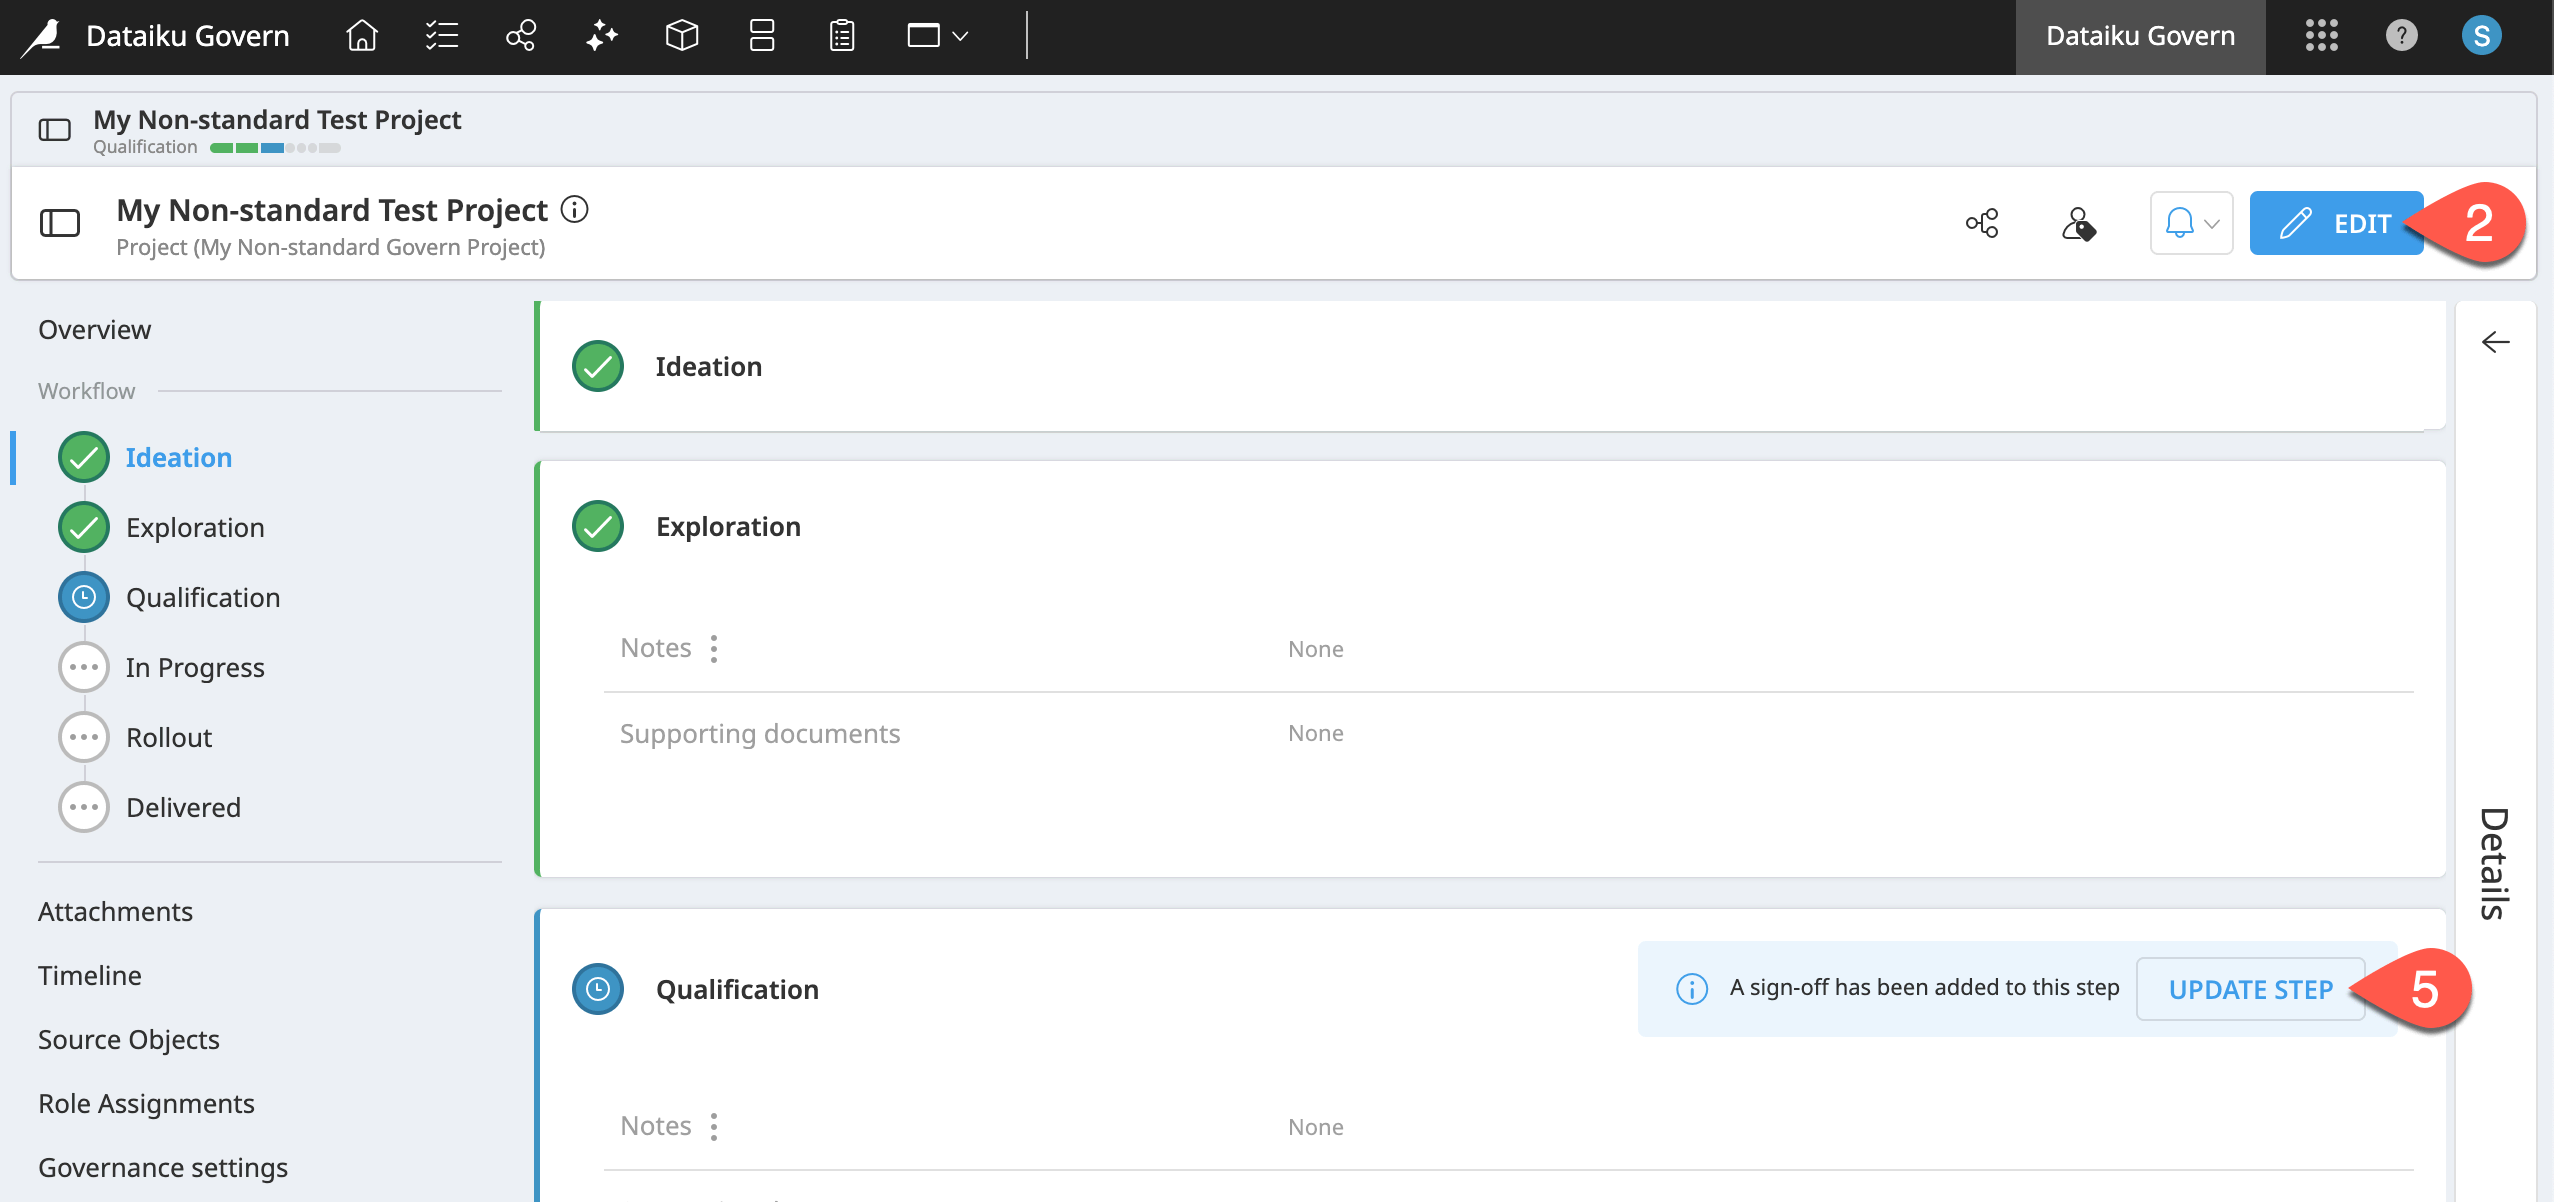2554x1202 pixels.
Task: Select Qualification step in Workflow list
Action: coord(202,597)
